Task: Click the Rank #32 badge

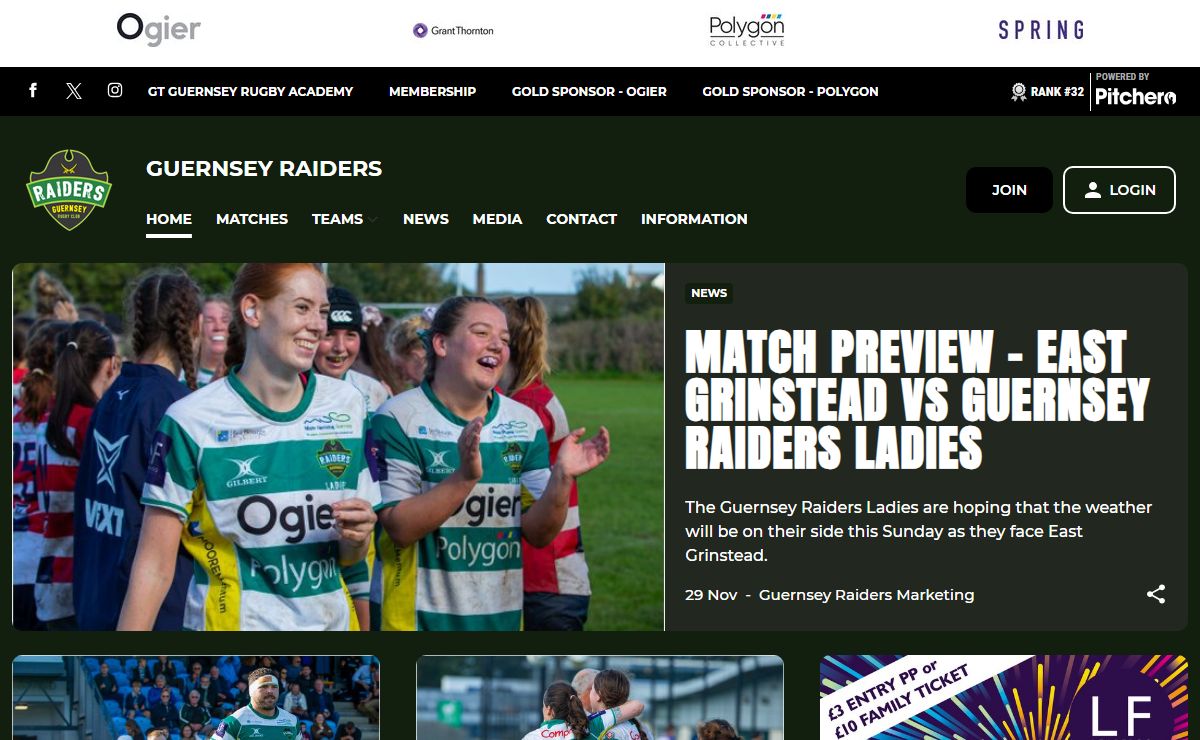Action: click(1047, 91)
